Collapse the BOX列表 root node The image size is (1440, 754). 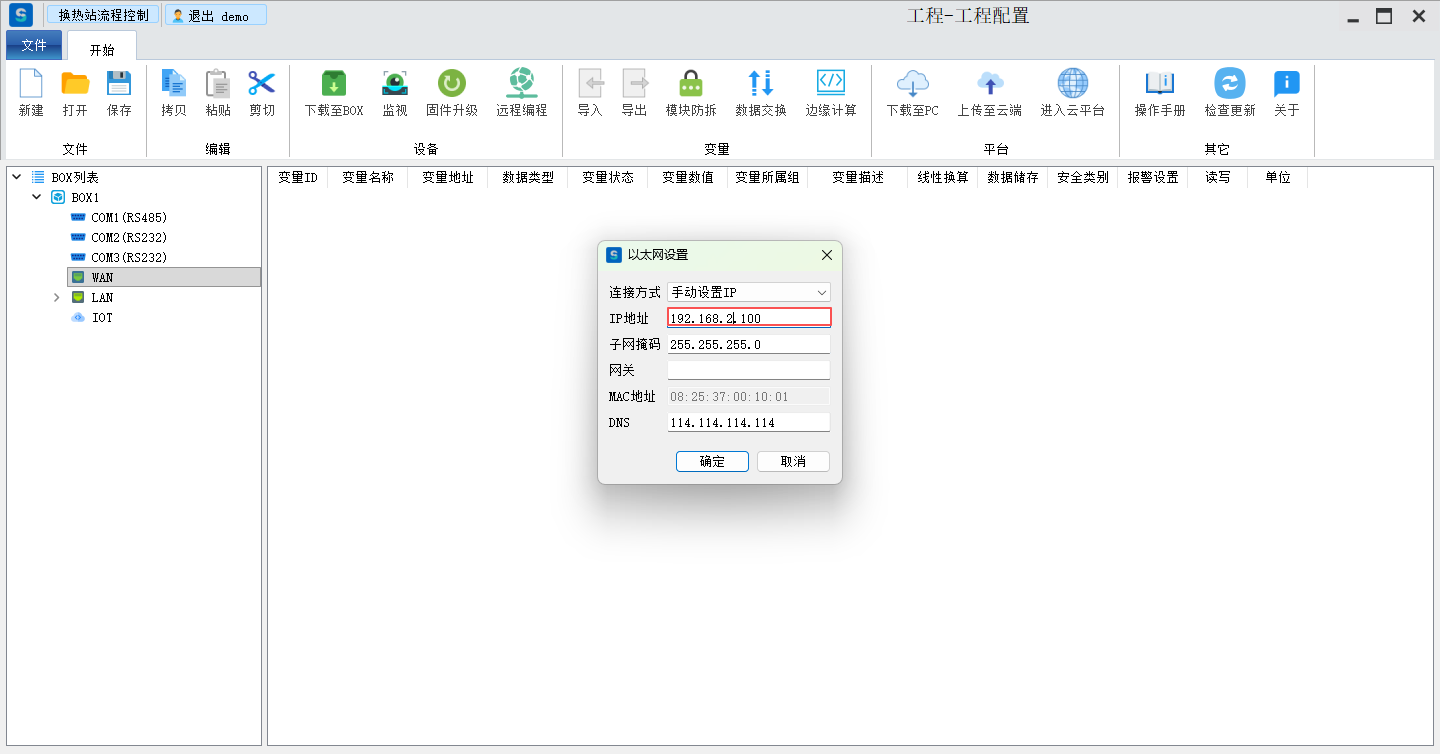[x=17, y=177]
